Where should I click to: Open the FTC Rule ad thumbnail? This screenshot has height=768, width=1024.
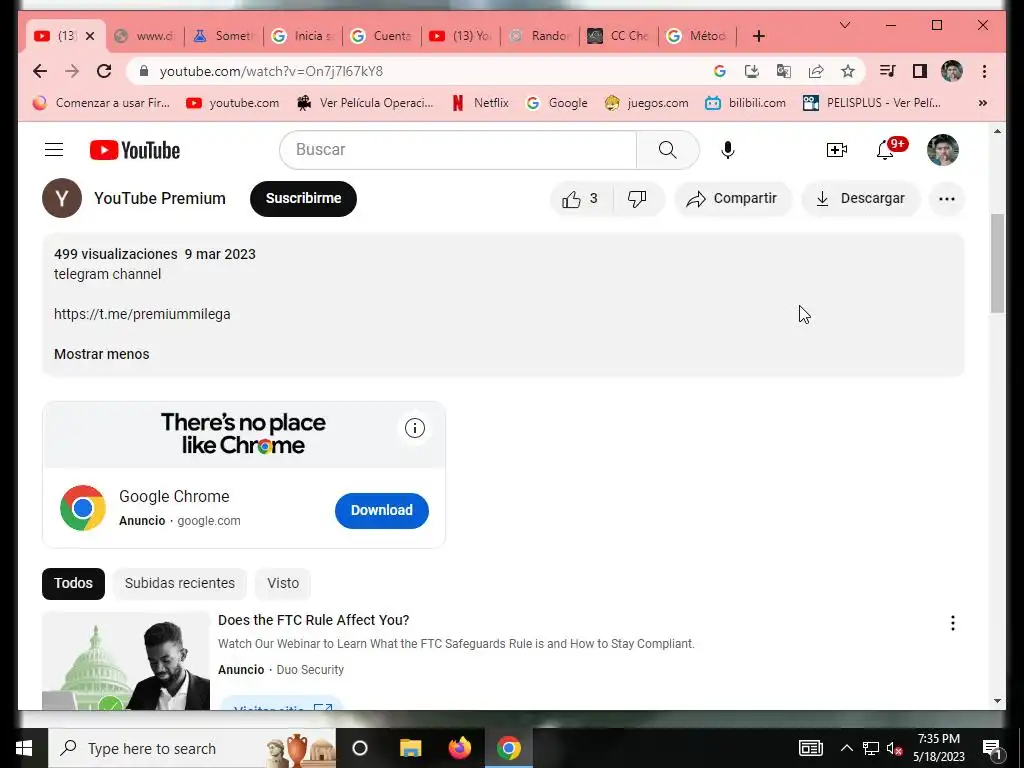pyautogui.click(x=126, y=661)
